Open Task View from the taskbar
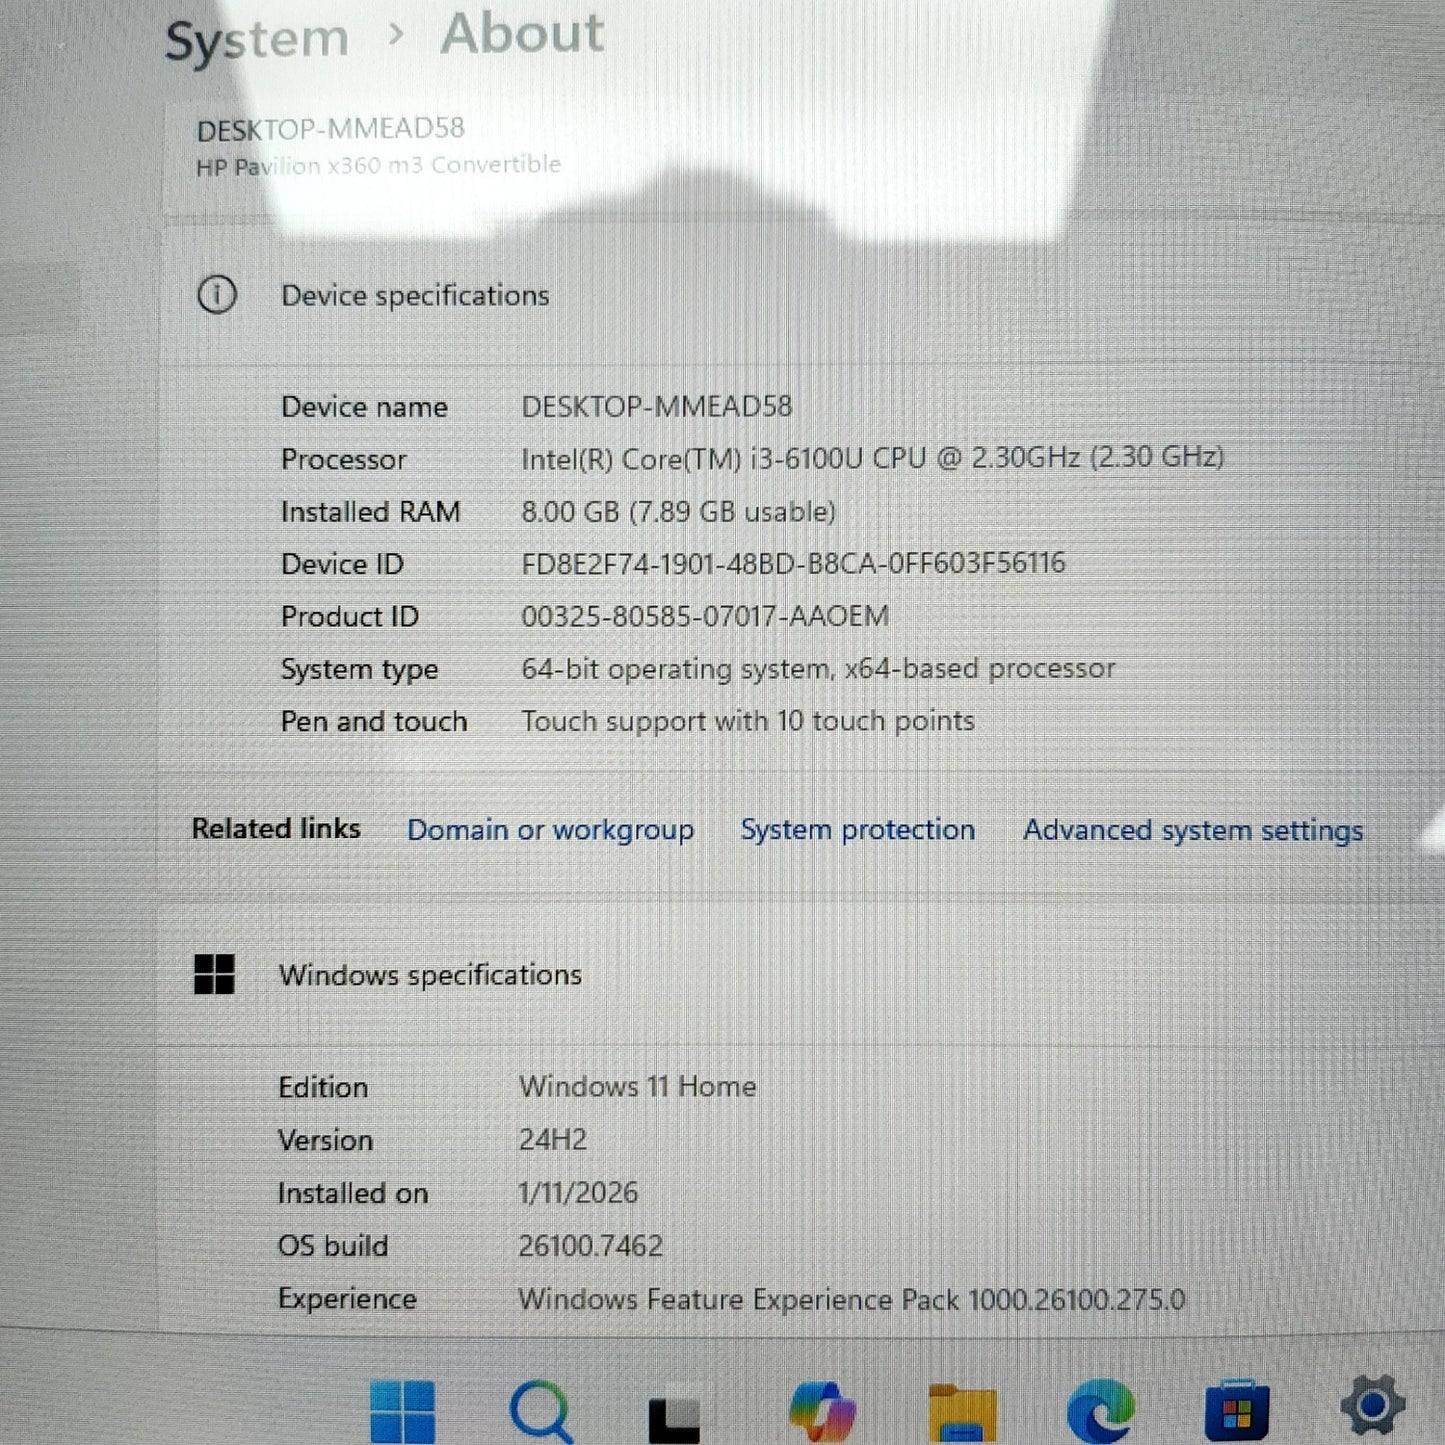1445x1445 pixels. (x=674, y=1412)
